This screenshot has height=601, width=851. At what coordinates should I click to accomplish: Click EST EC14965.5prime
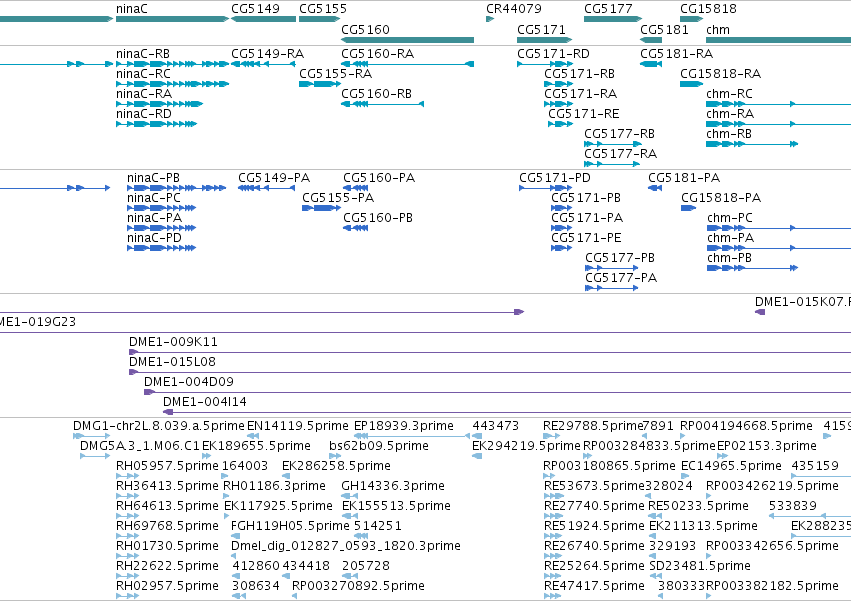(x=731, y=466)
